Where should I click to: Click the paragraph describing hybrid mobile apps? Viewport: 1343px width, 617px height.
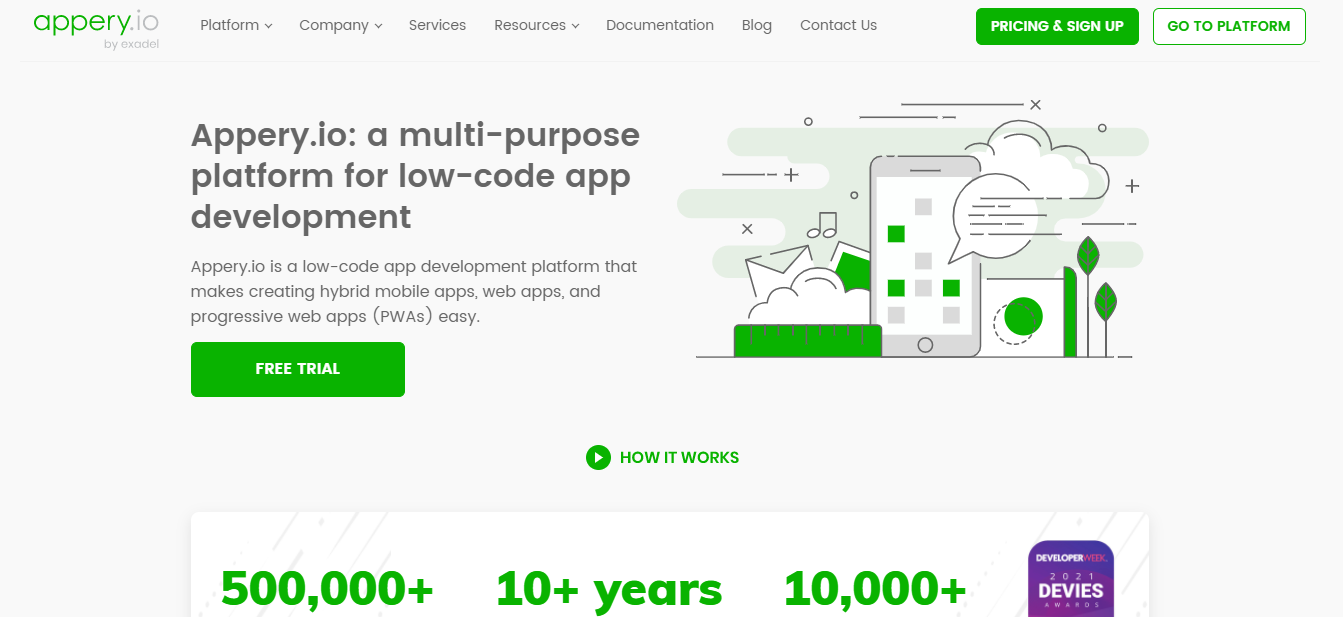[x=414, y=292]
